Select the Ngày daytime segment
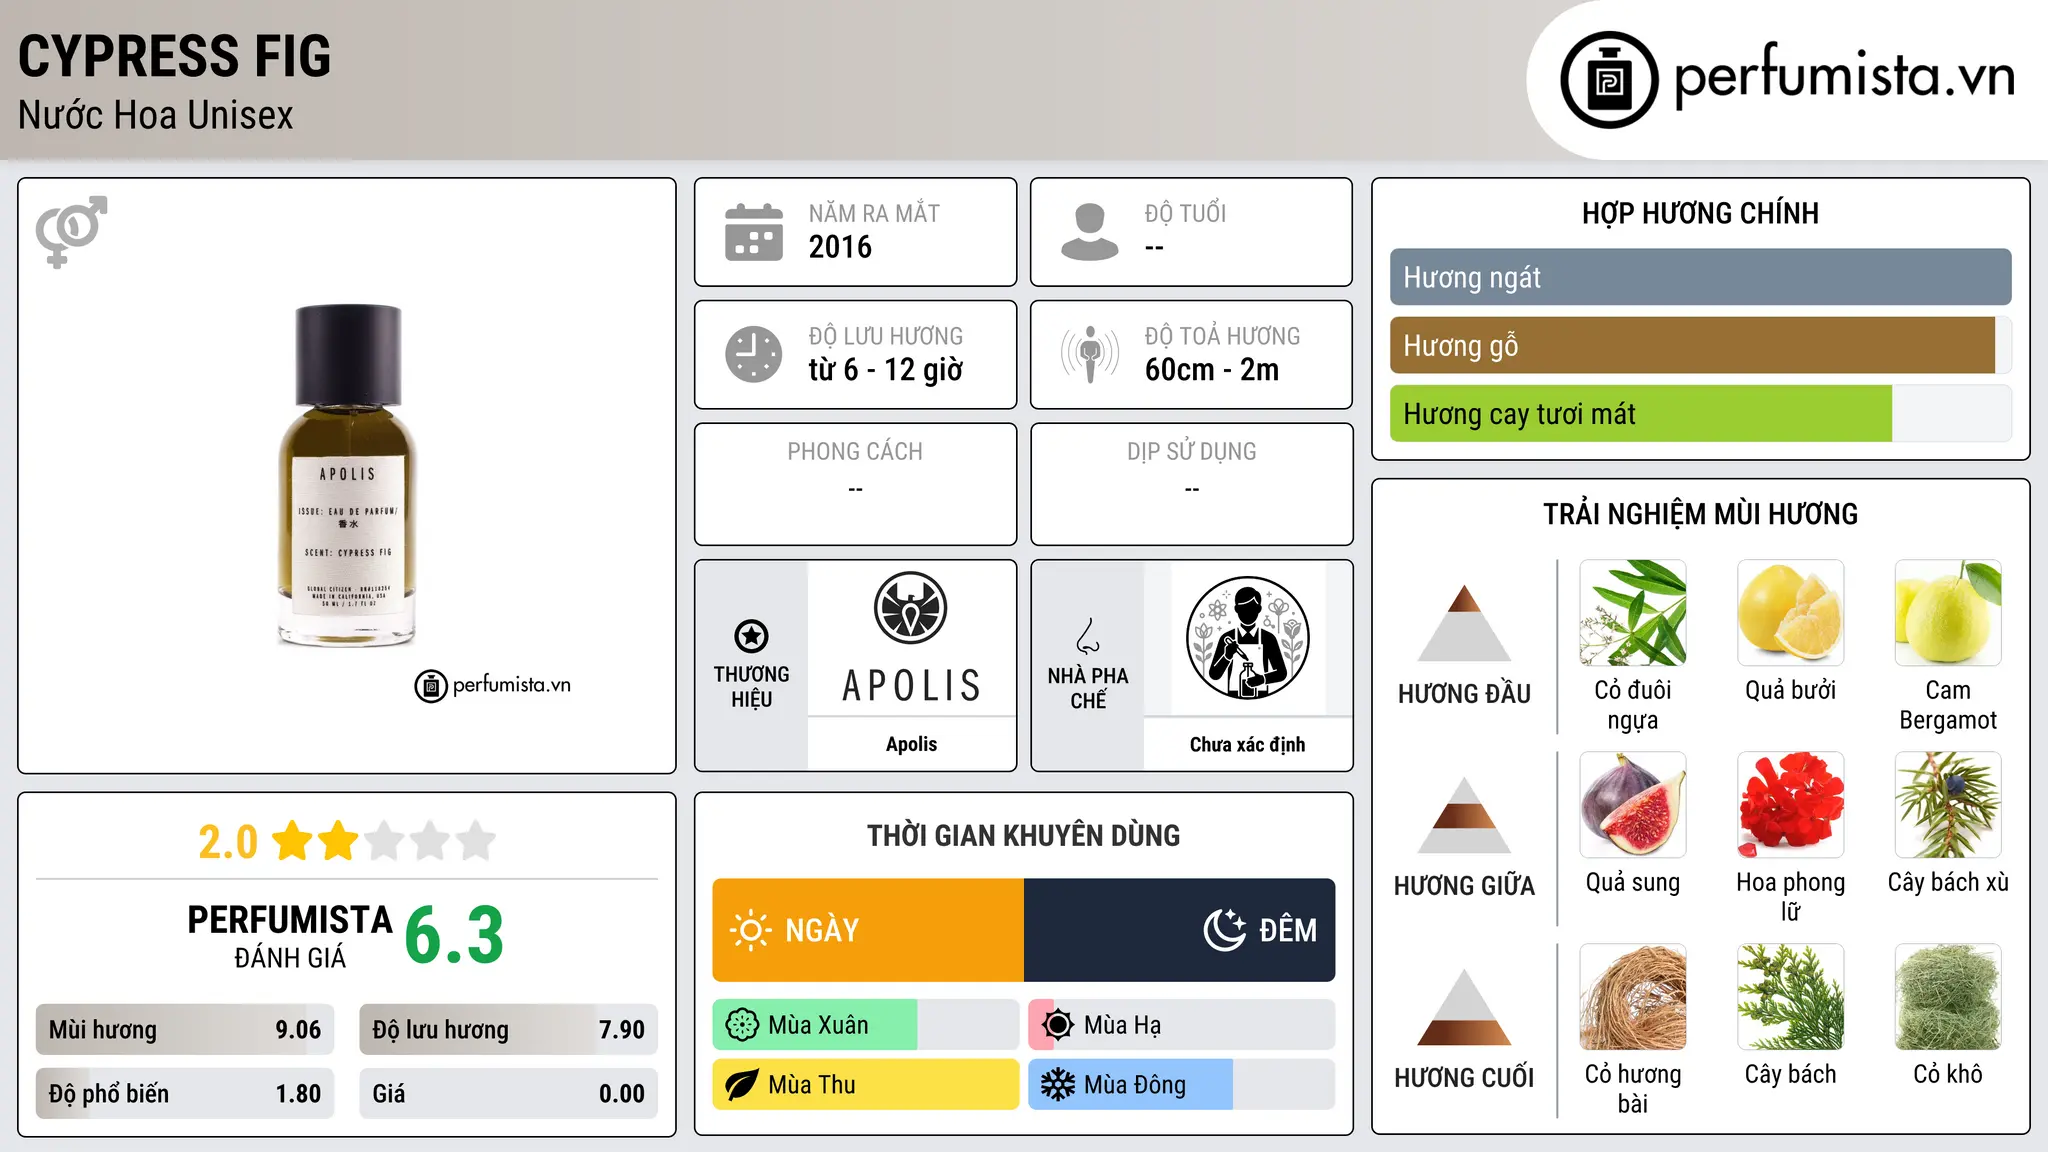This screenshot has height=1152, width=2048. 868,930
